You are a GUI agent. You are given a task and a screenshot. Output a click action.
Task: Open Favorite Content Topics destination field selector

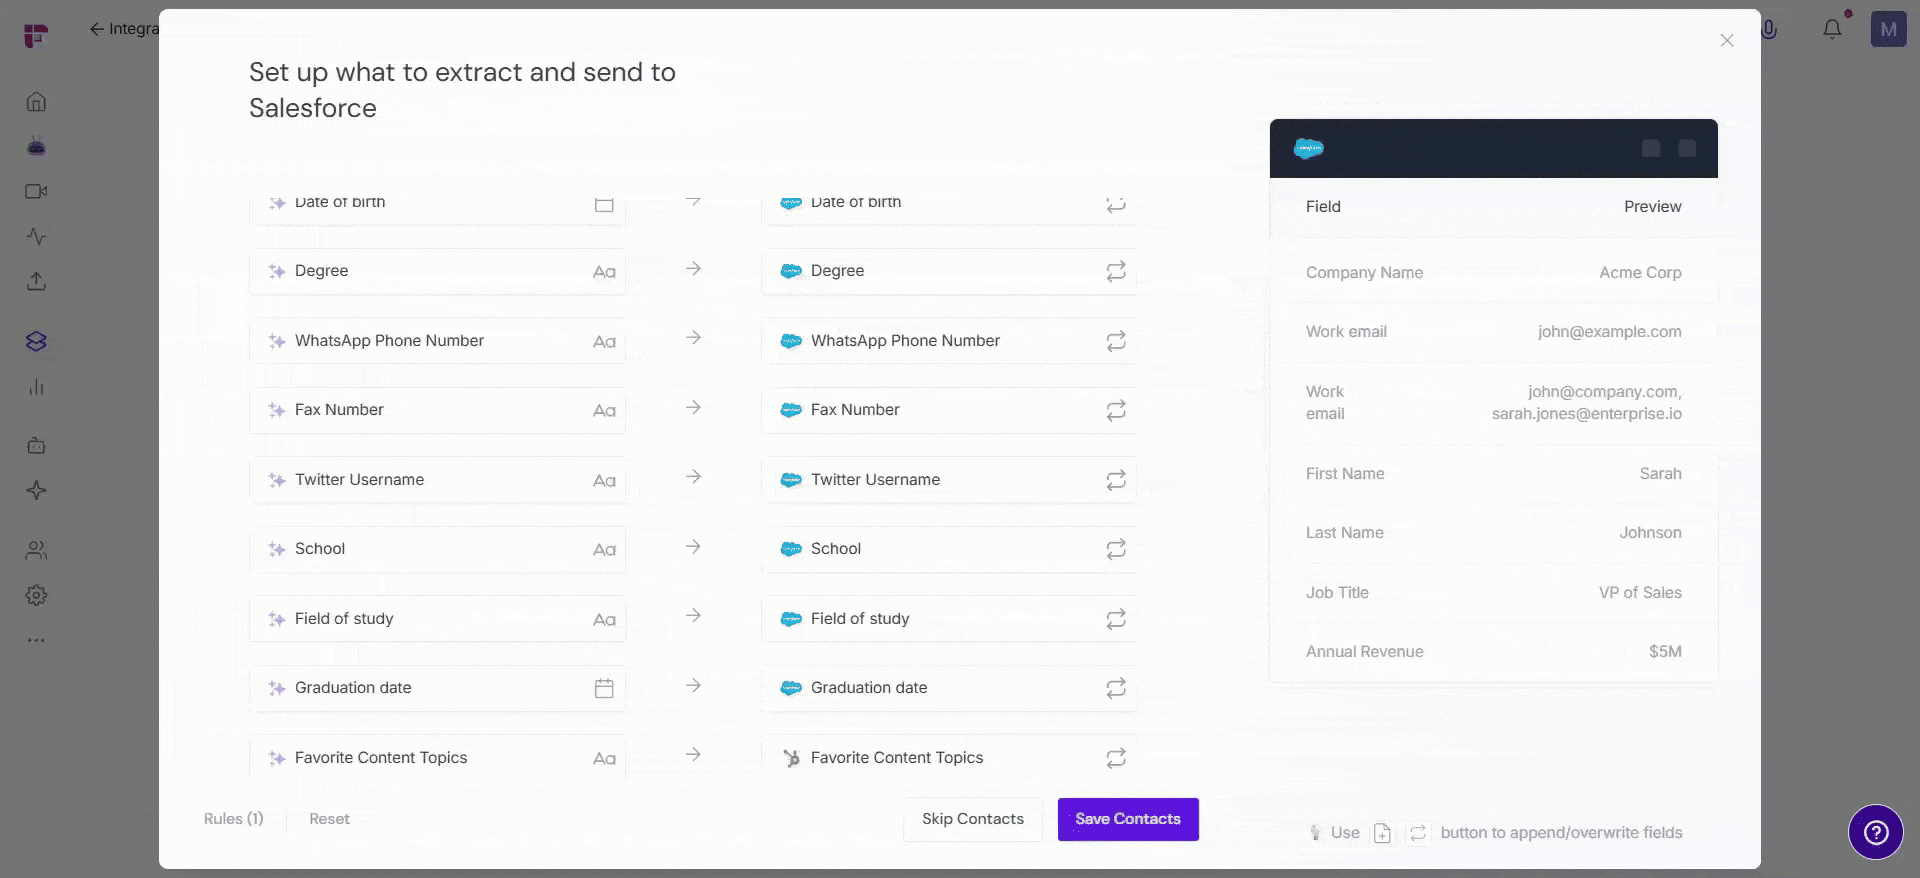click(948, 758)
